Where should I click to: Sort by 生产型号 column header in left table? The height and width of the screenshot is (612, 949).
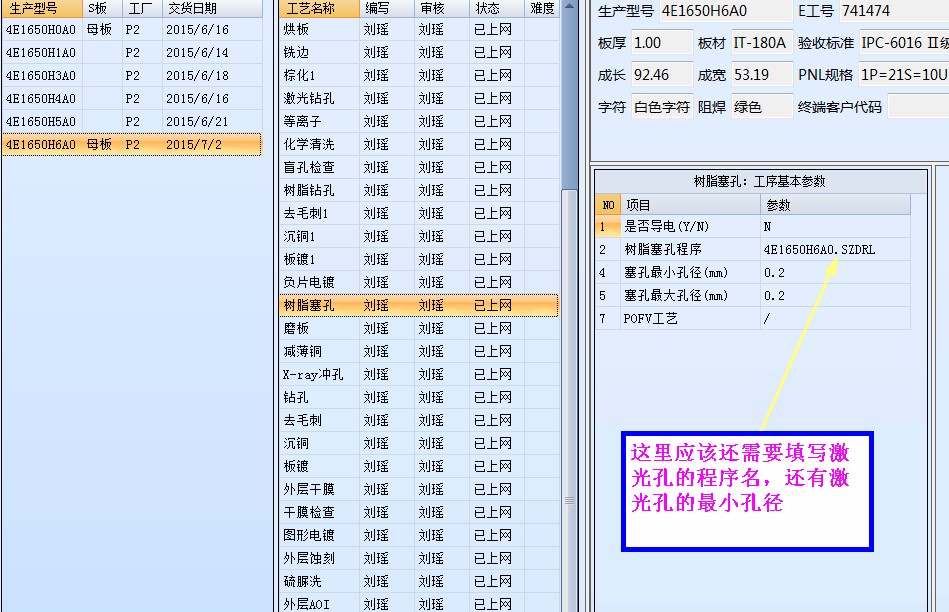(x=42, y=8)
